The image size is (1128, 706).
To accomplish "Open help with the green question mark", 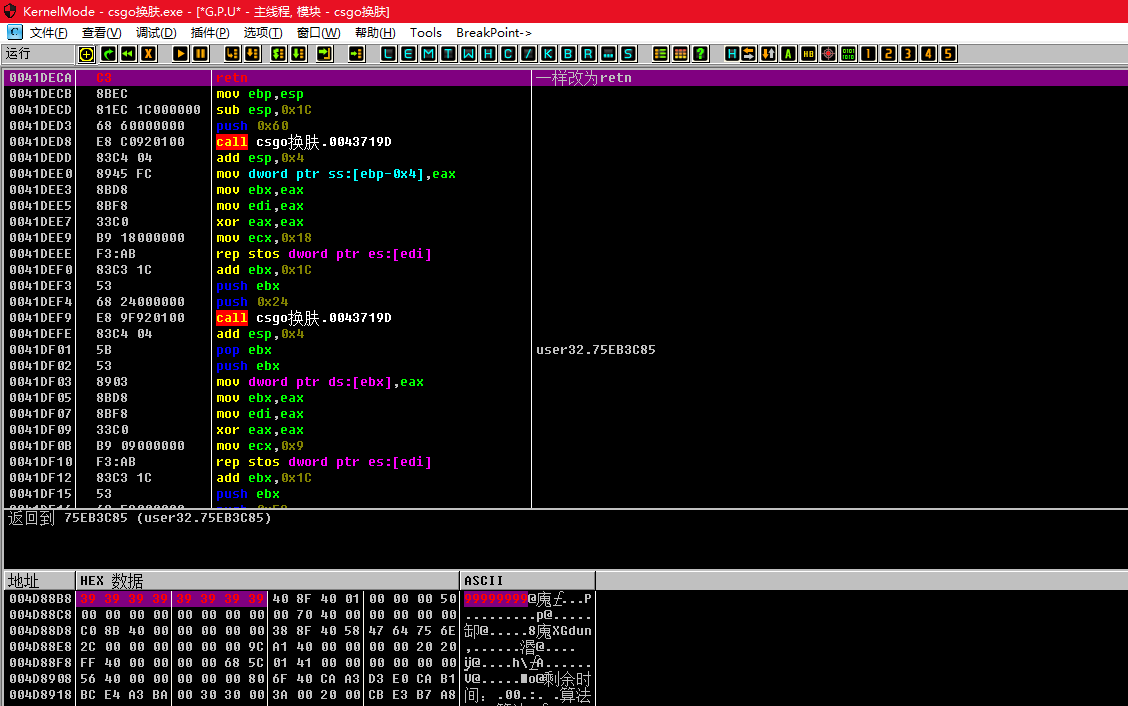I will [700, 54].
